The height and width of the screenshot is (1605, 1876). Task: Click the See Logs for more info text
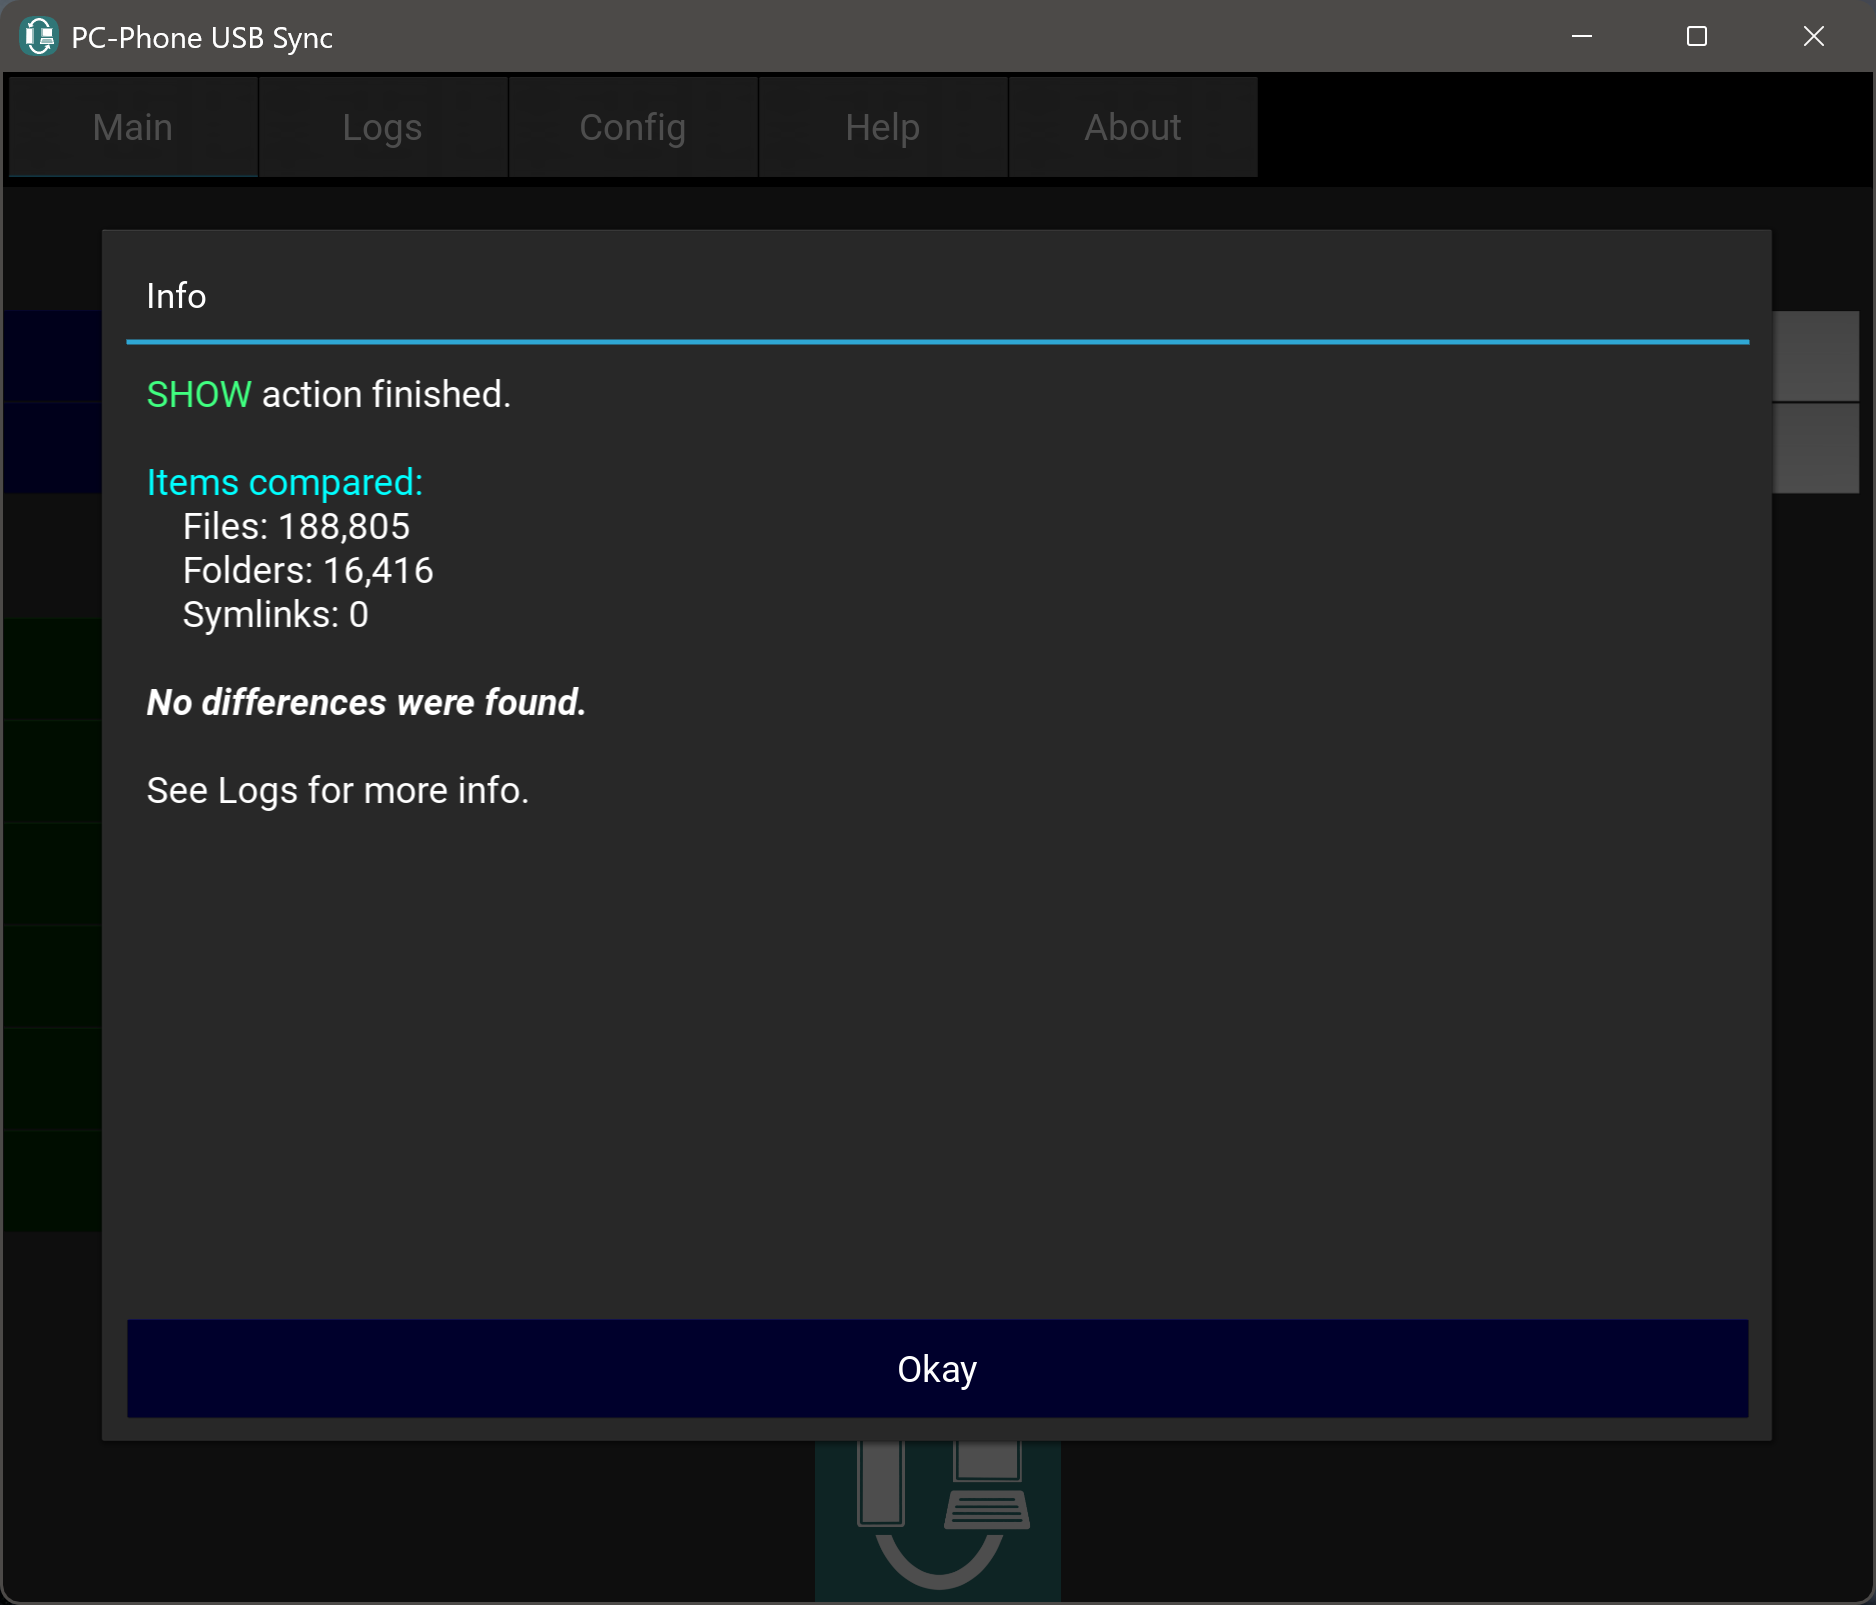tap(337, 791)
